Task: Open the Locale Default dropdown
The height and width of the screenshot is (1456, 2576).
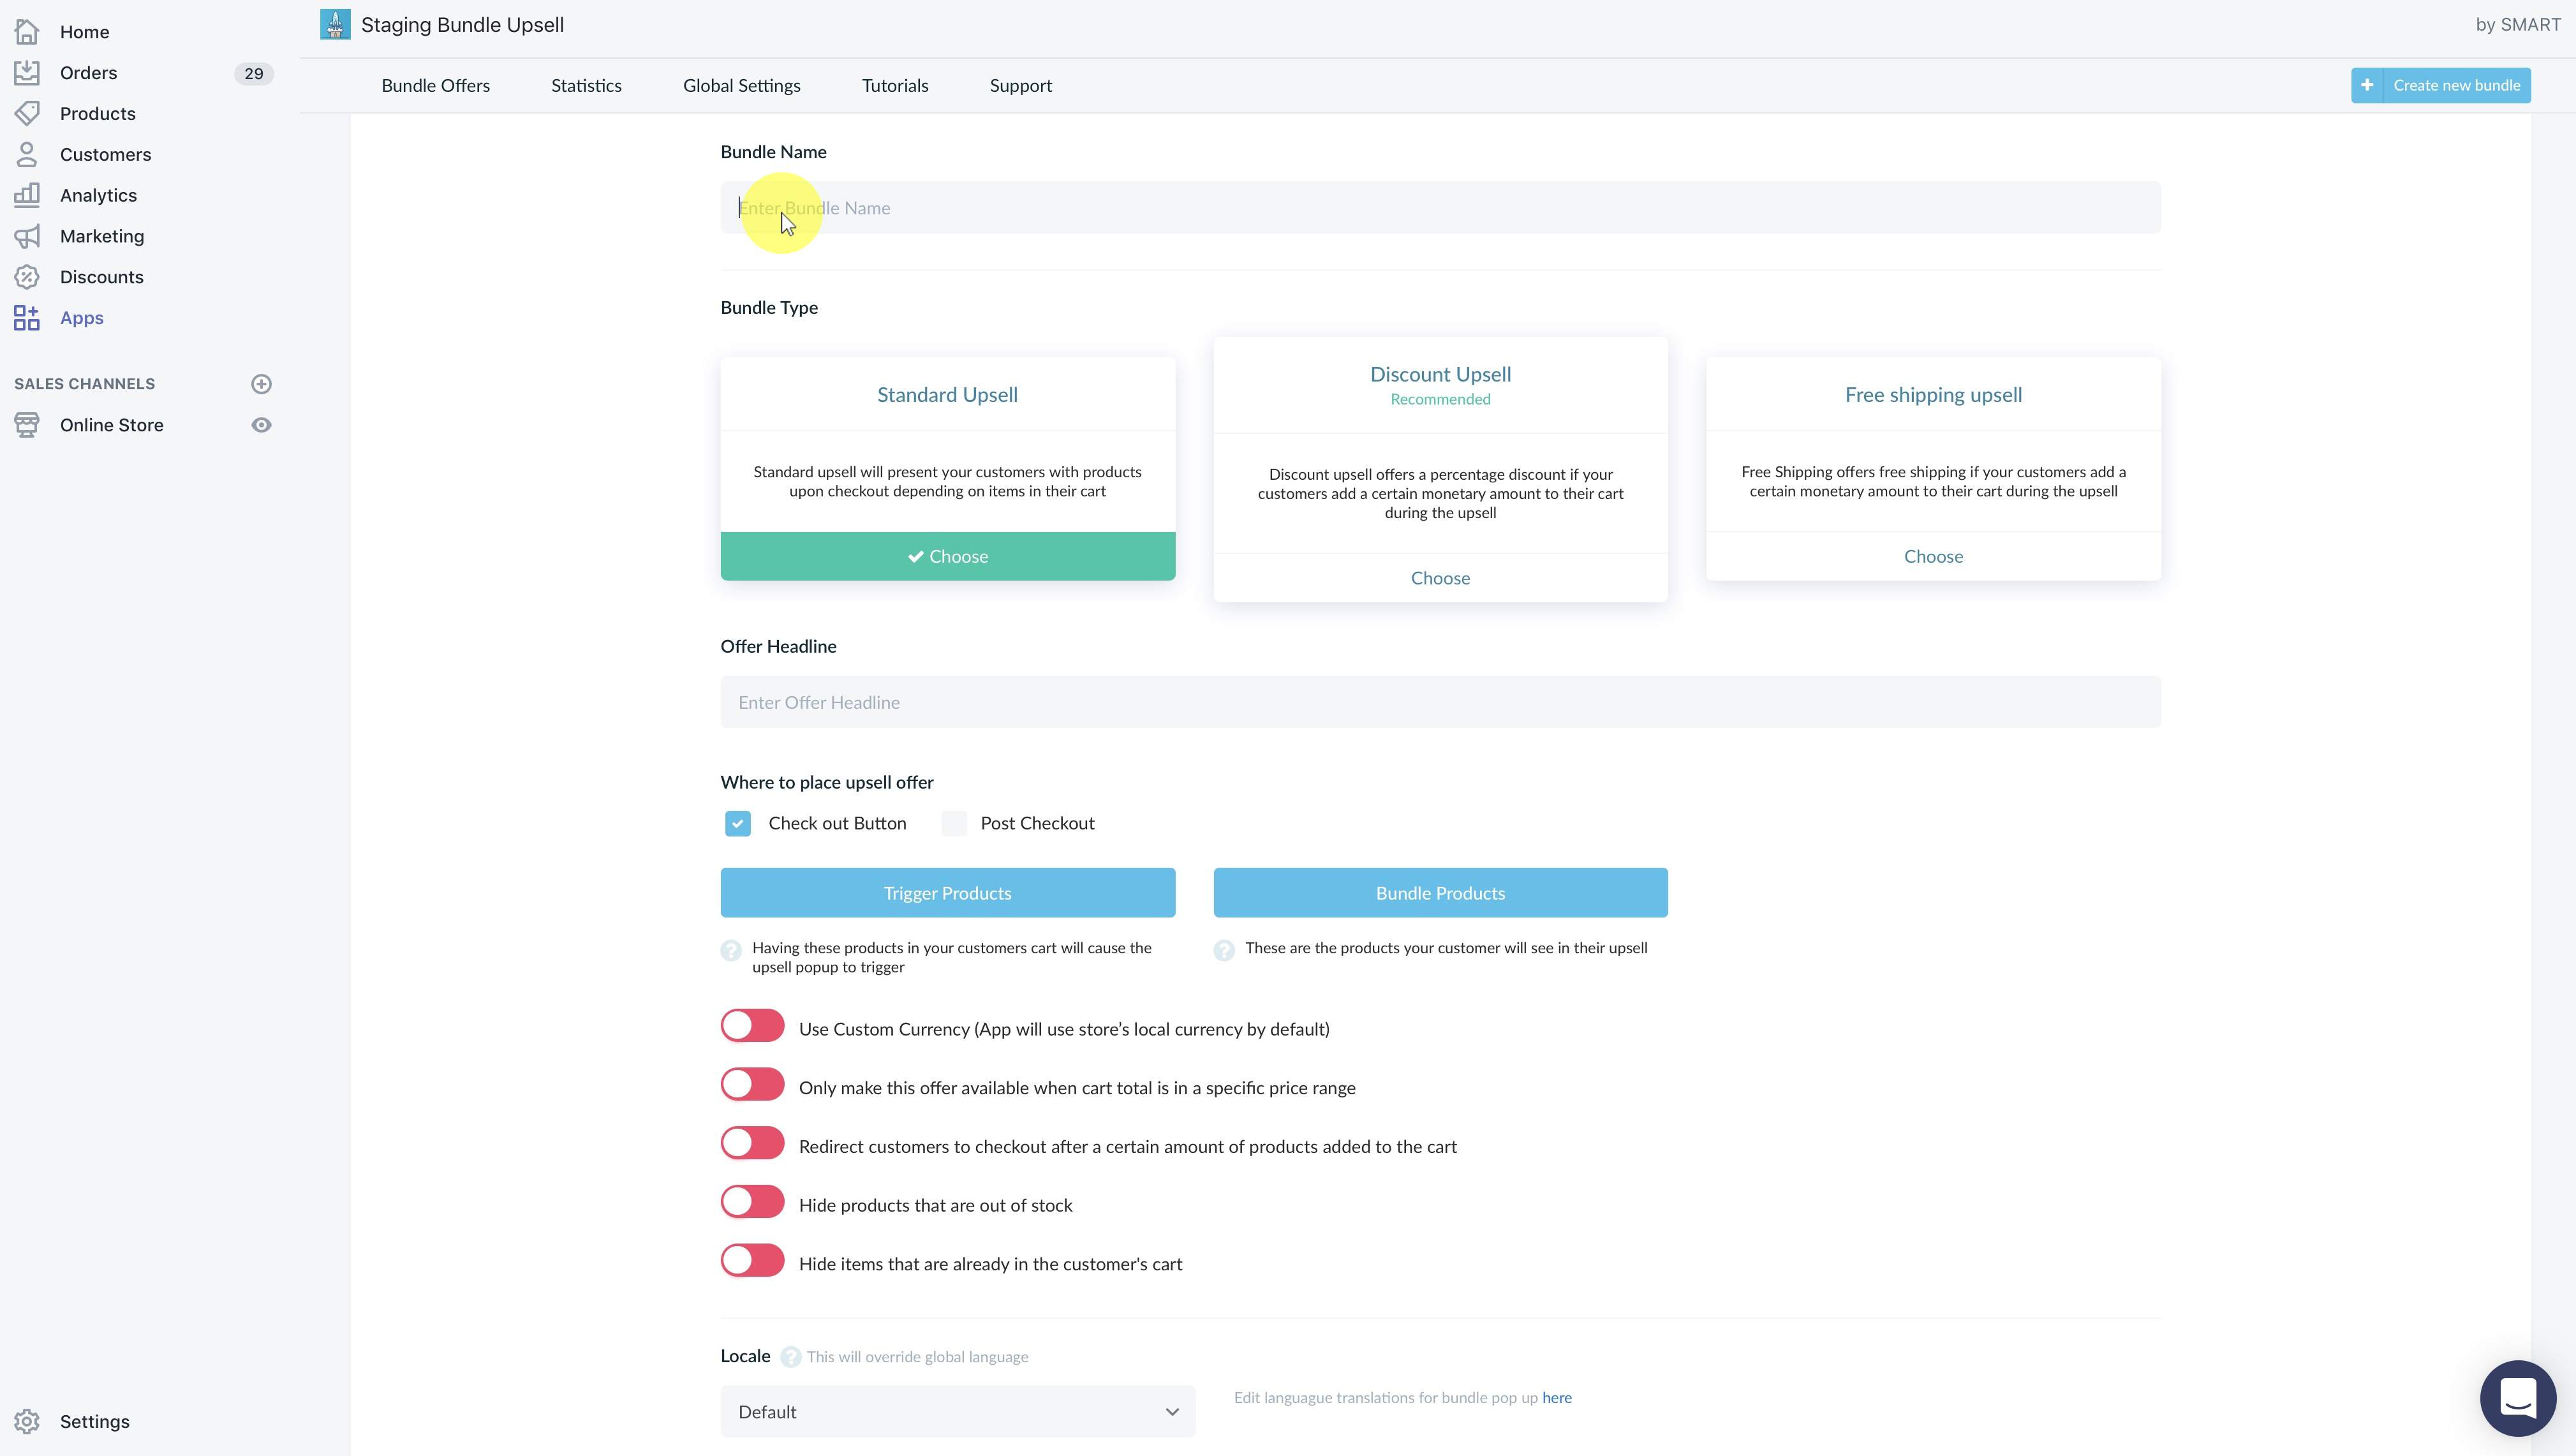Action: (957, 1411)
